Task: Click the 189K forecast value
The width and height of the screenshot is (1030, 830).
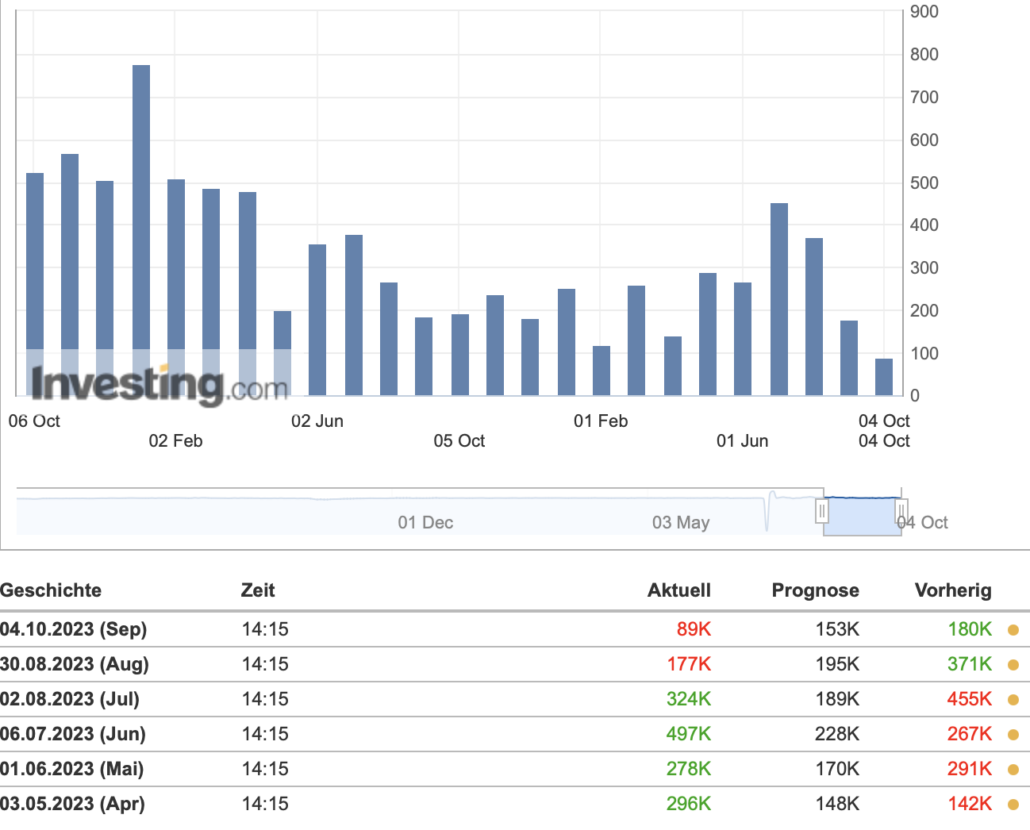Action: click(838, 699)
